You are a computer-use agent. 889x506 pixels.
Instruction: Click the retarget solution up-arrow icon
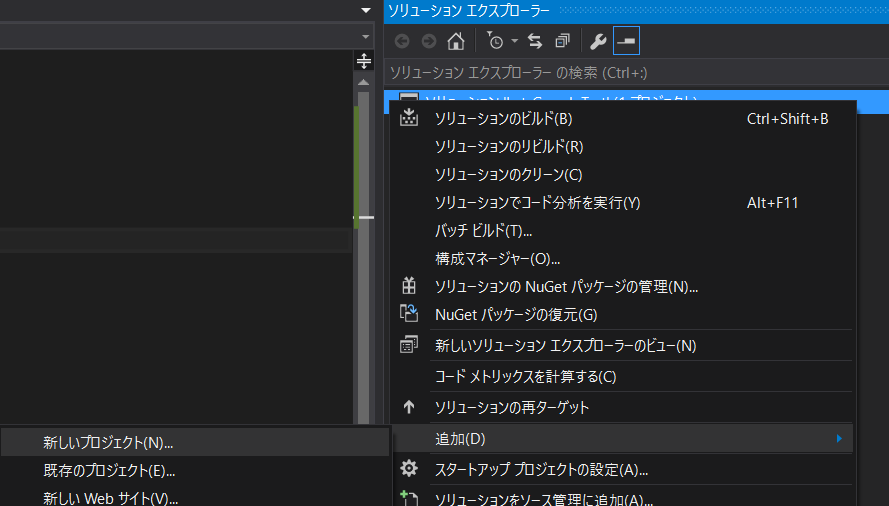tap(409, 407)
